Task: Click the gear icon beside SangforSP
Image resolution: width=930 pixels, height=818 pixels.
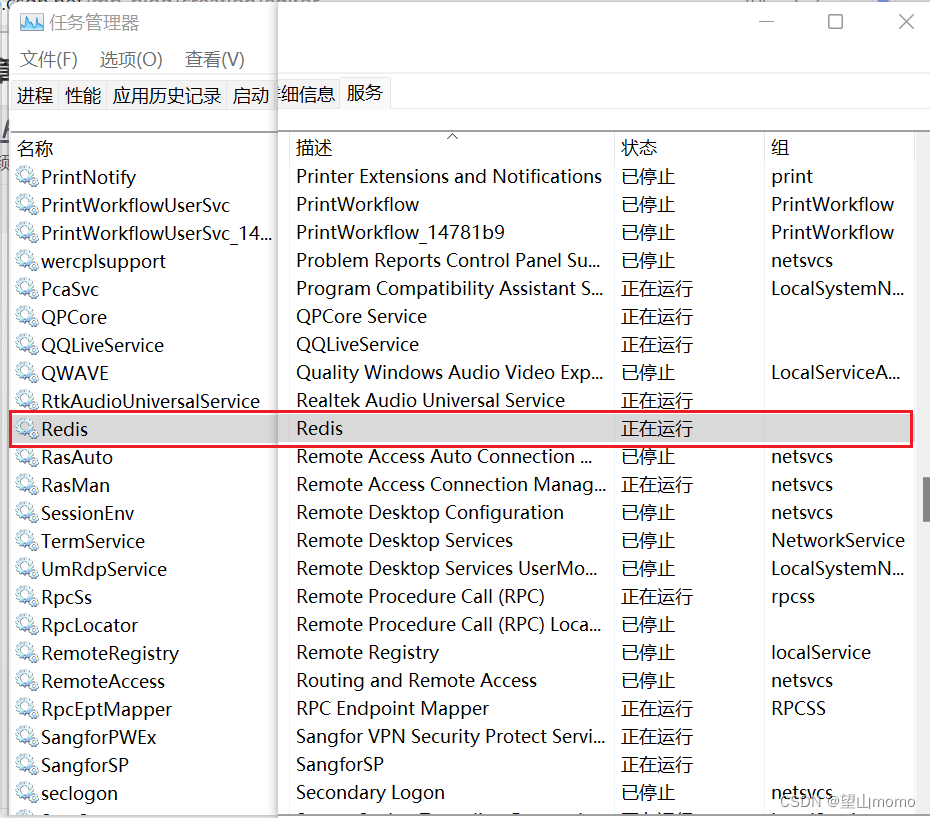Action: 27,765
